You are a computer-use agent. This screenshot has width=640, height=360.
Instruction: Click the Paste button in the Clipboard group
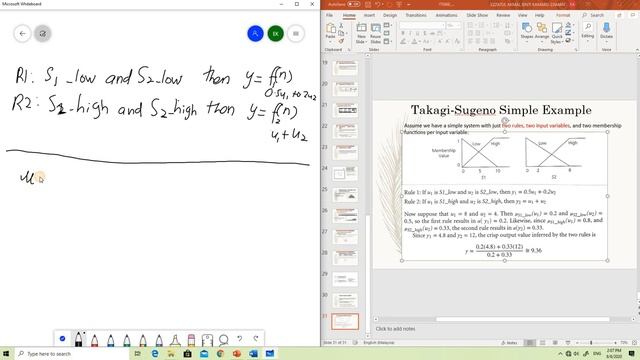point(331,32)
